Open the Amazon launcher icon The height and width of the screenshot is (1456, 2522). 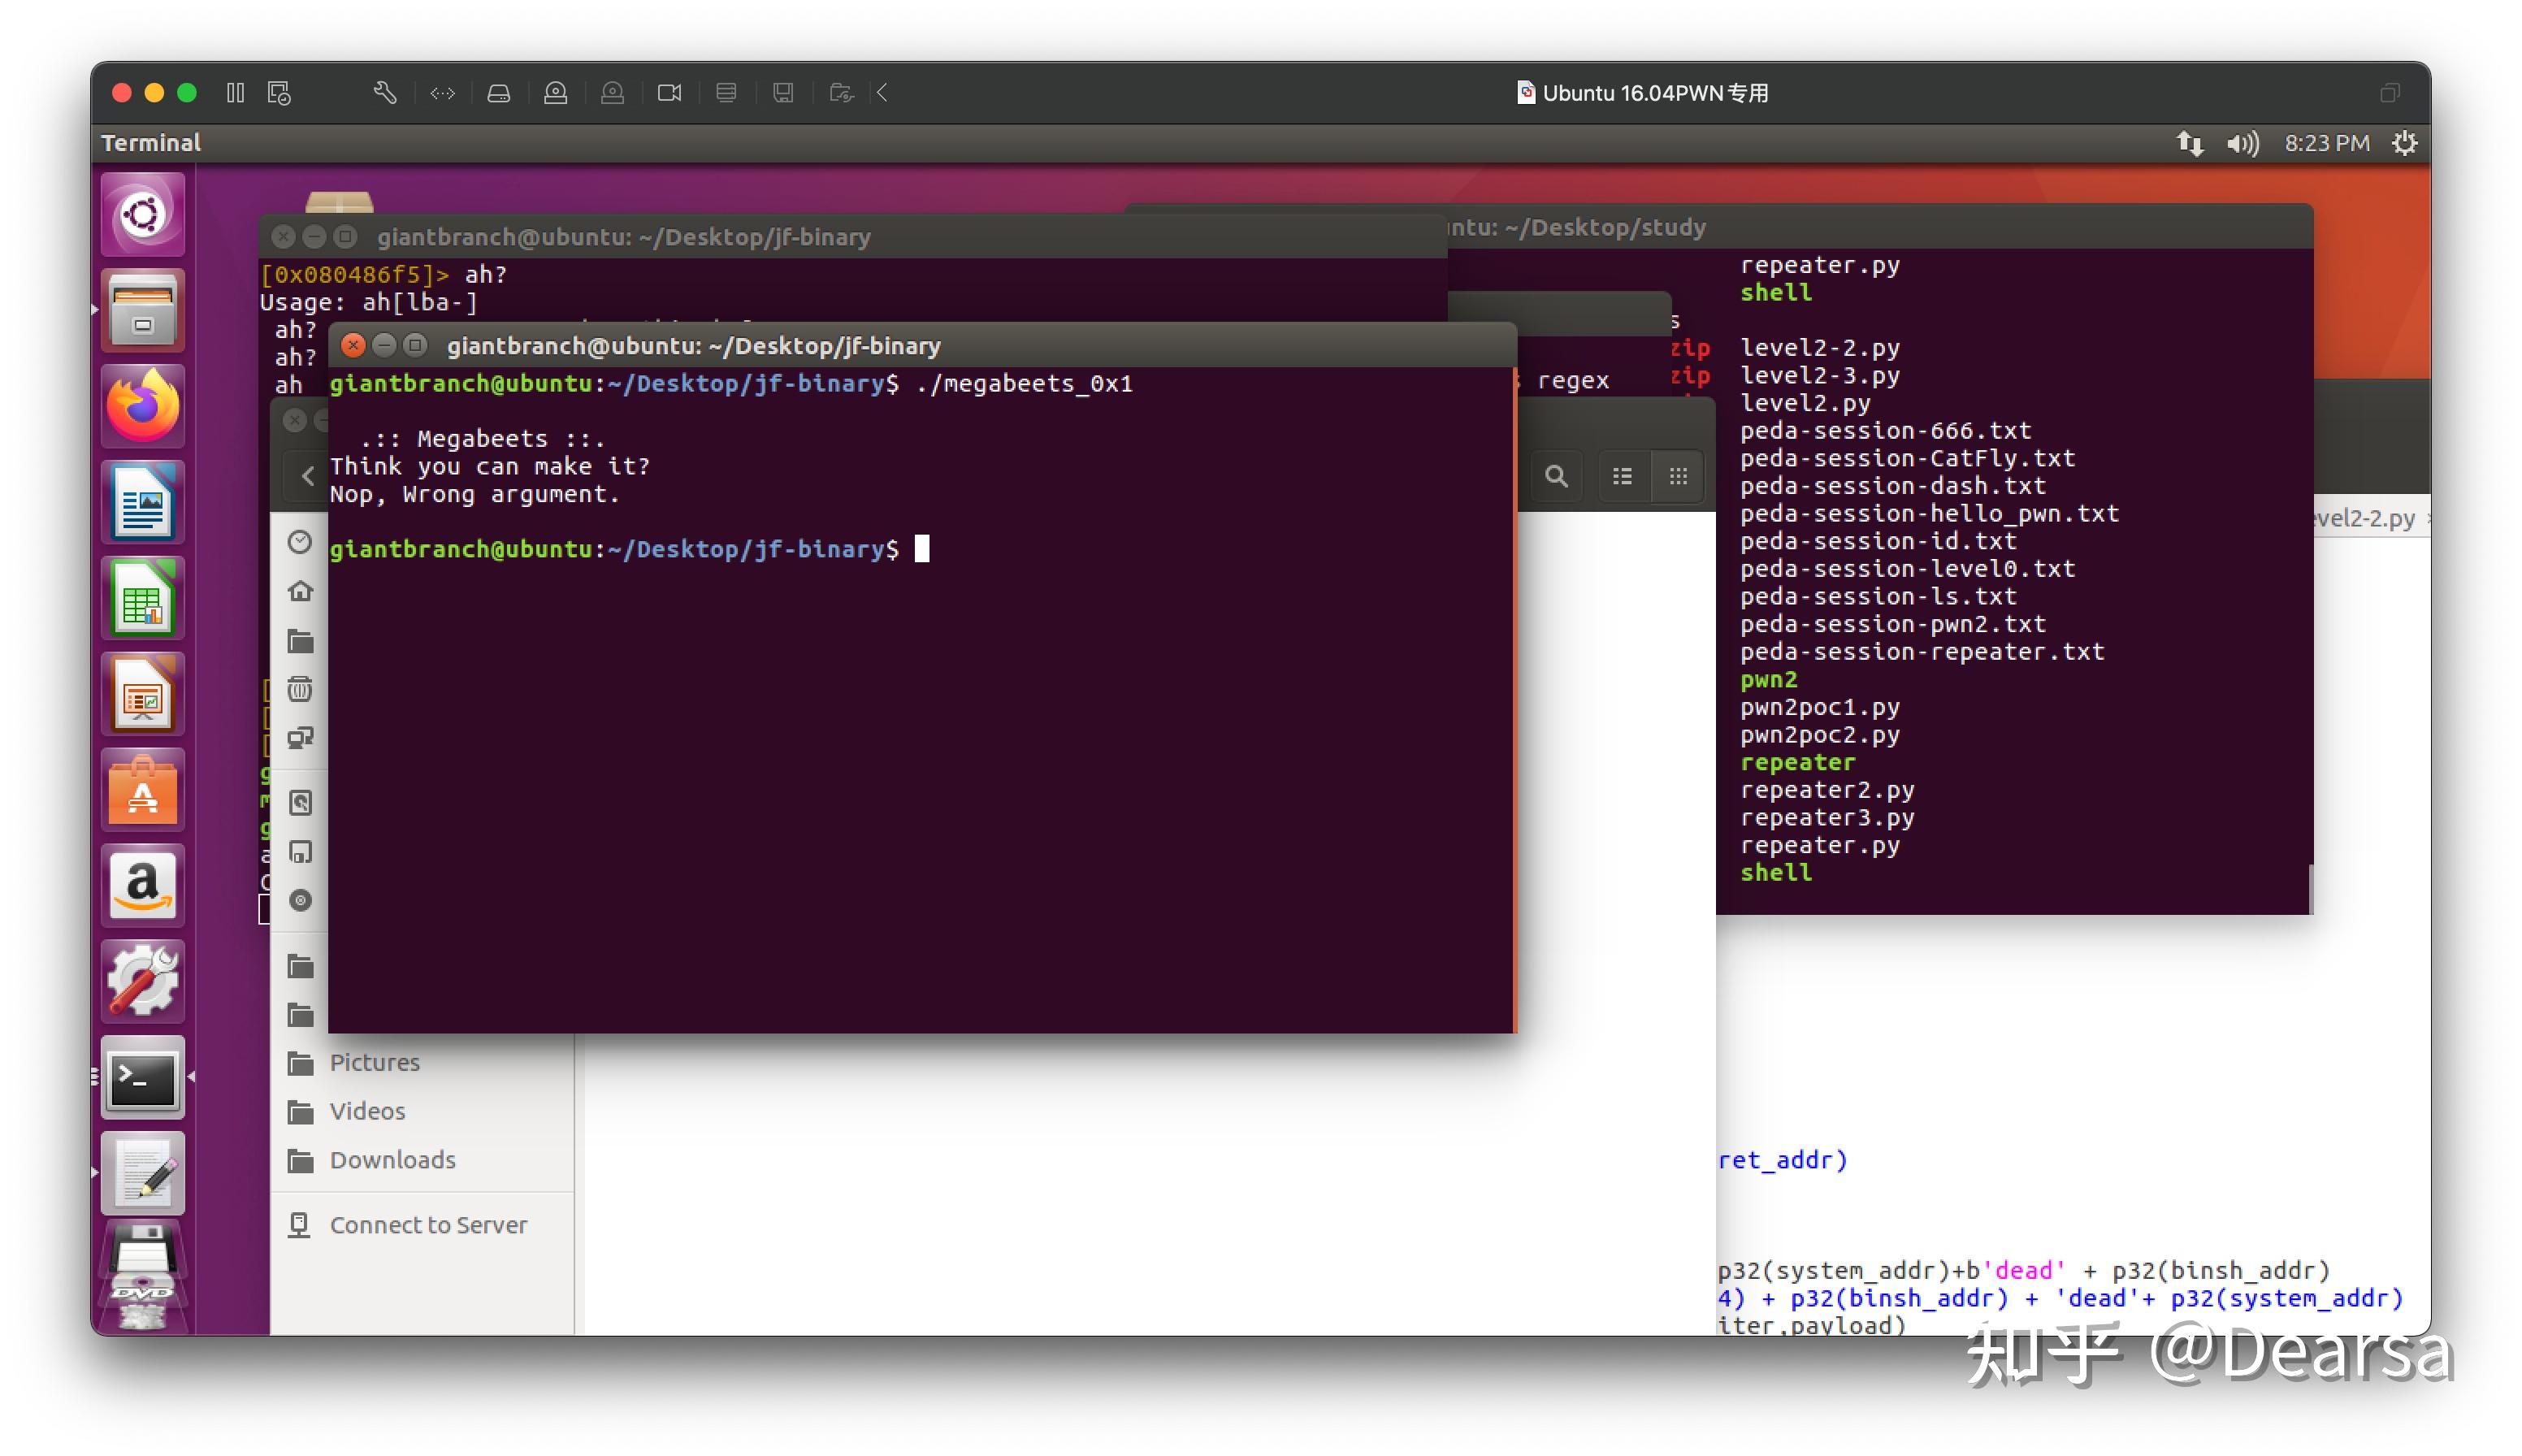click(142, 885)
